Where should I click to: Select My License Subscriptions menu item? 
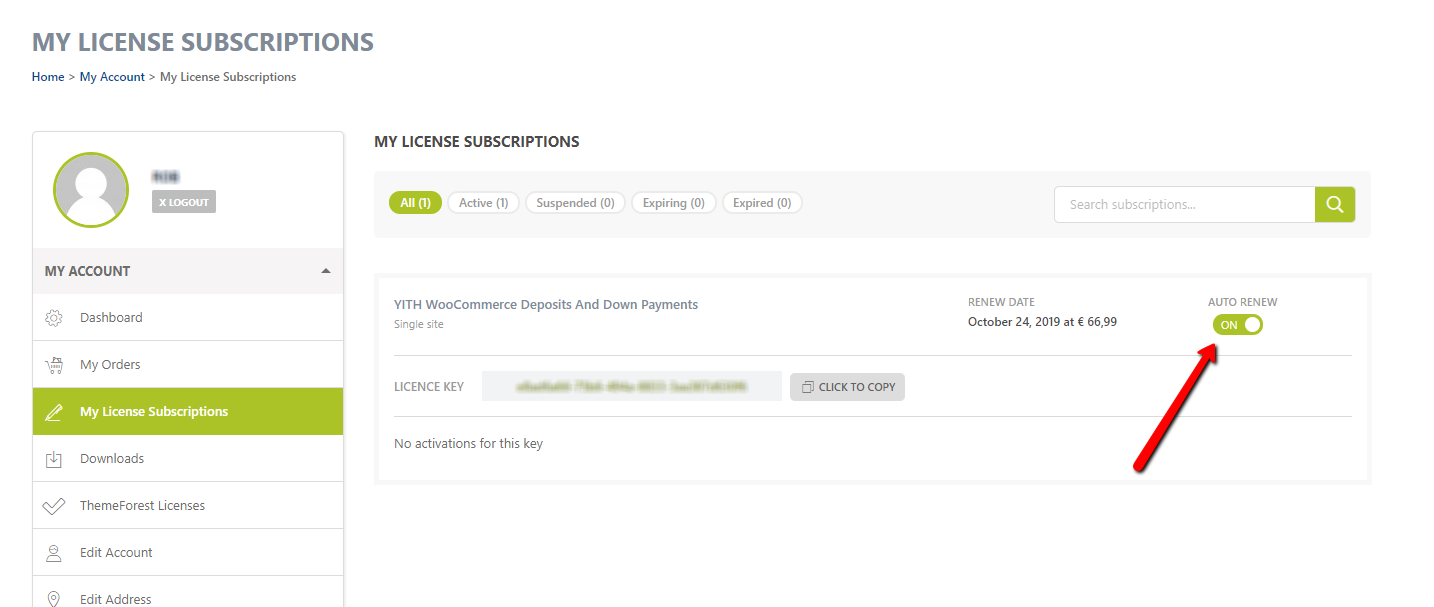pyautogui.click(x=188, y=412)
